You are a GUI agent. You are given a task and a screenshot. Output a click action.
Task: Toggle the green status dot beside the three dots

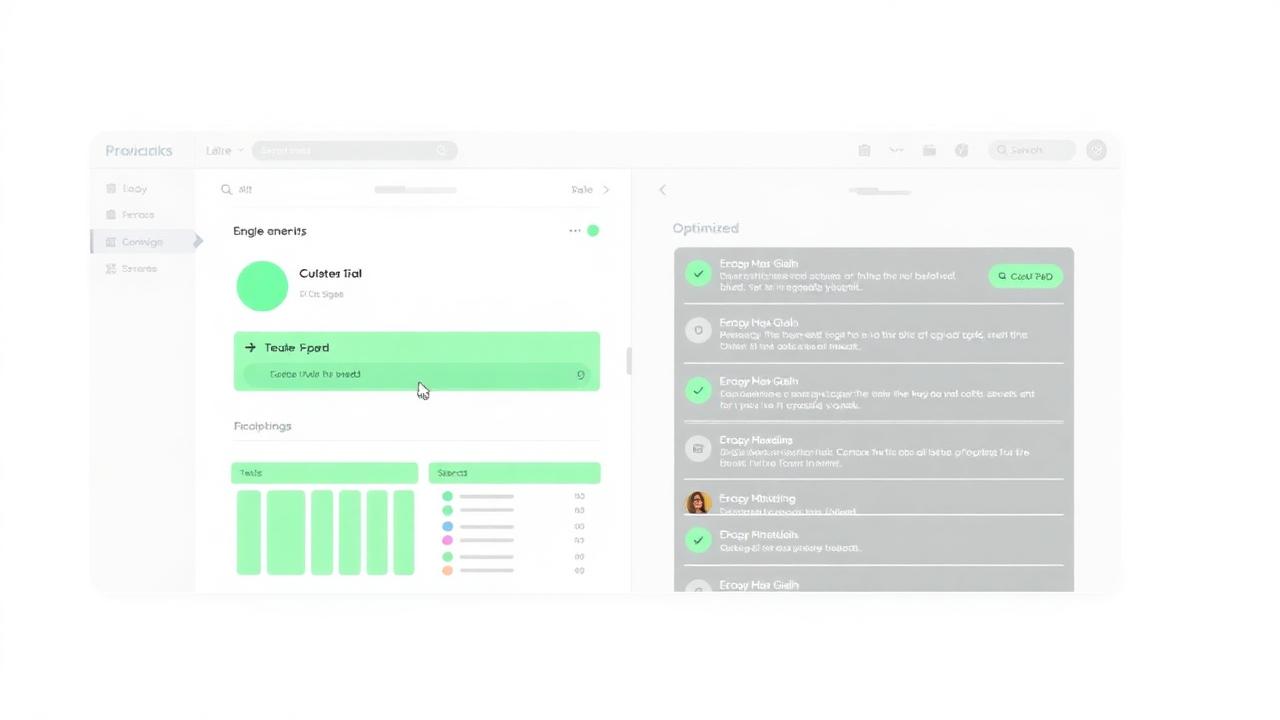(x=593, y=230)
